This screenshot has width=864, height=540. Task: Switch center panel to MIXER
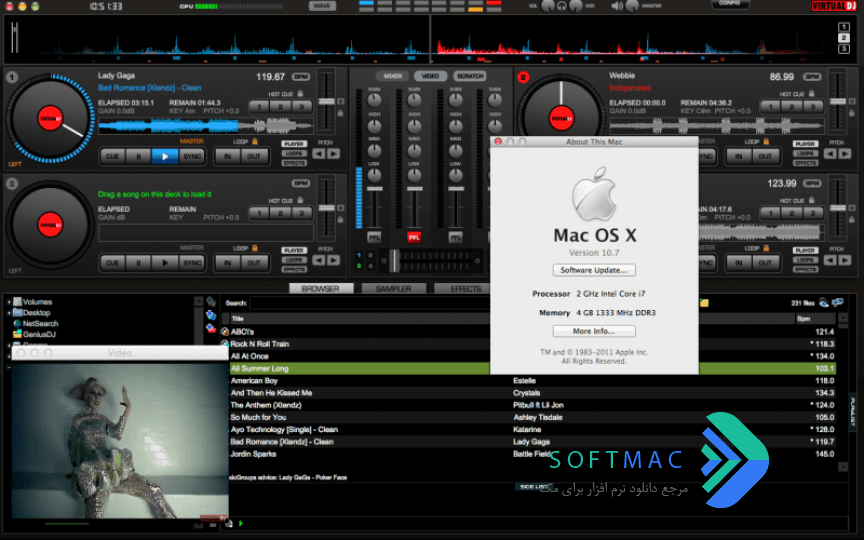pyautogui.click(x=392, y=76)
